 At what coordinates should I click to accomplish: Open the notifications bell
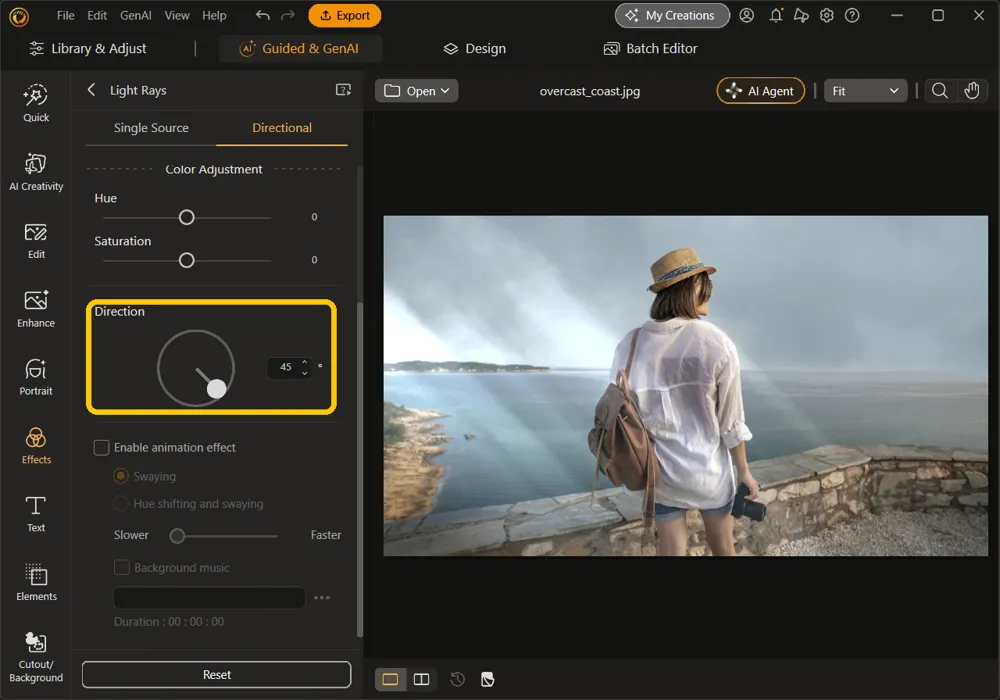click(776, 15)
